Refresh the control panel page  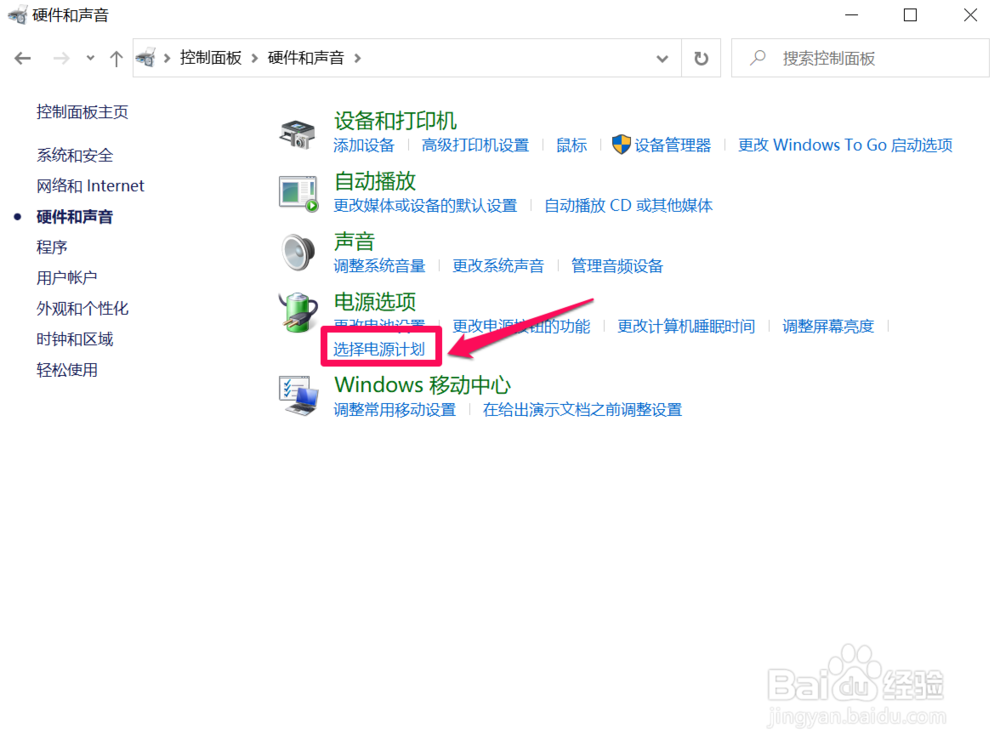[x=701, y=58]
